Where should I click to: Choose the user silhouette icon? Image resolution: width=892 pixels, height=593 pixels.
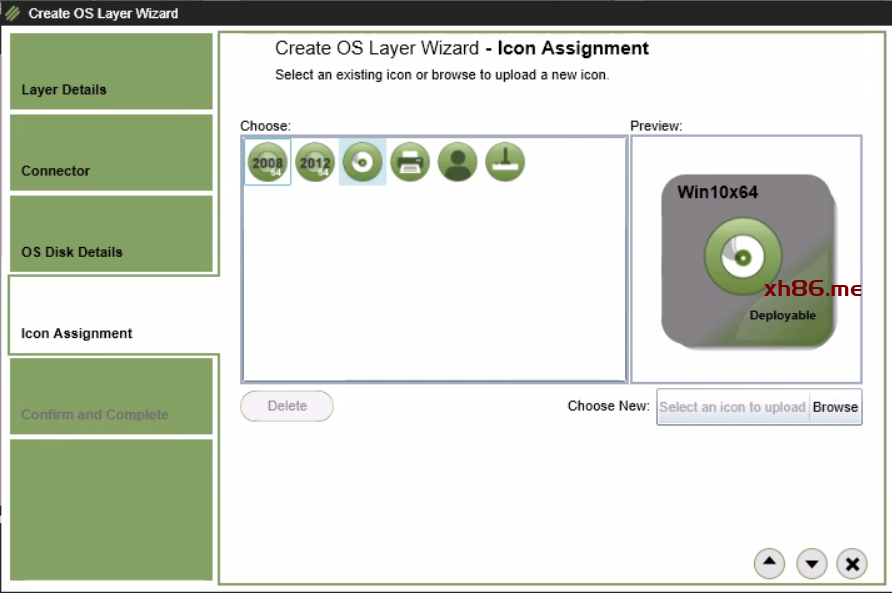coord(457,162)
